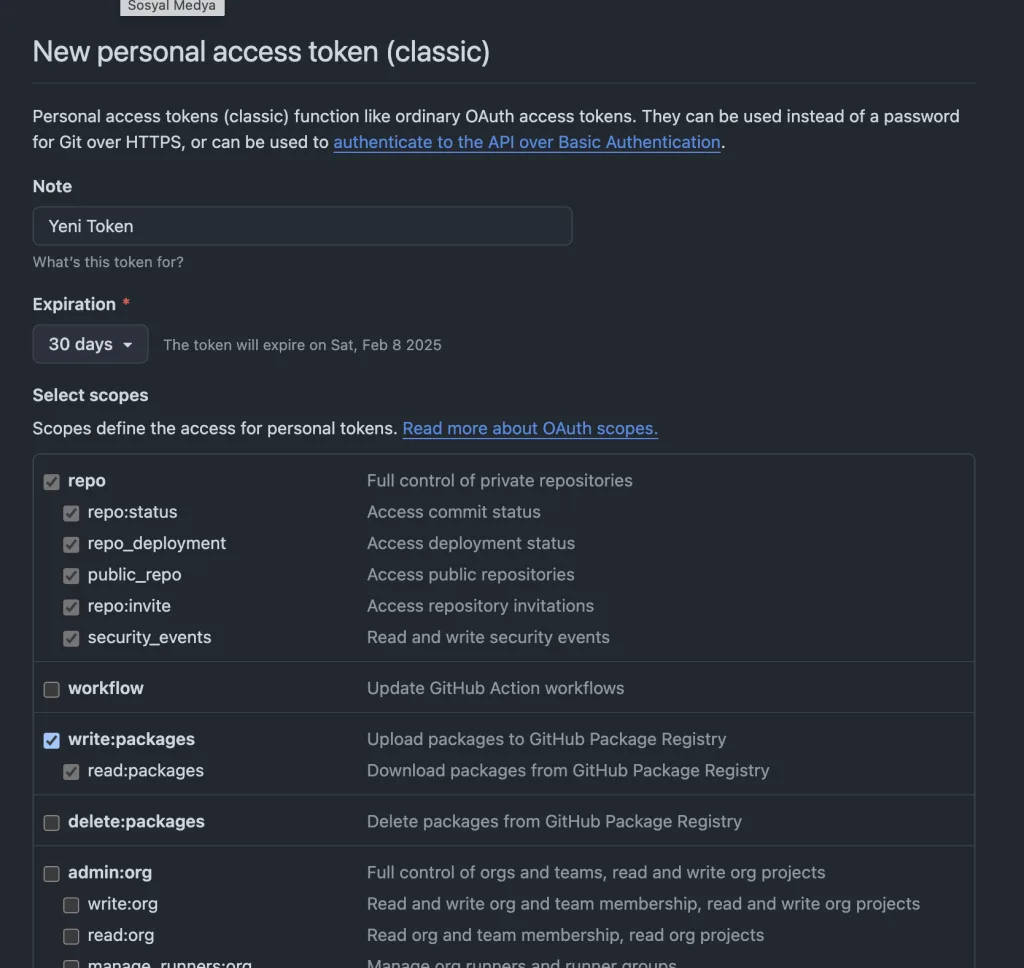Click the read:packages checkbox
Viewport: 1024px width, 968px height.
[71, 772]
